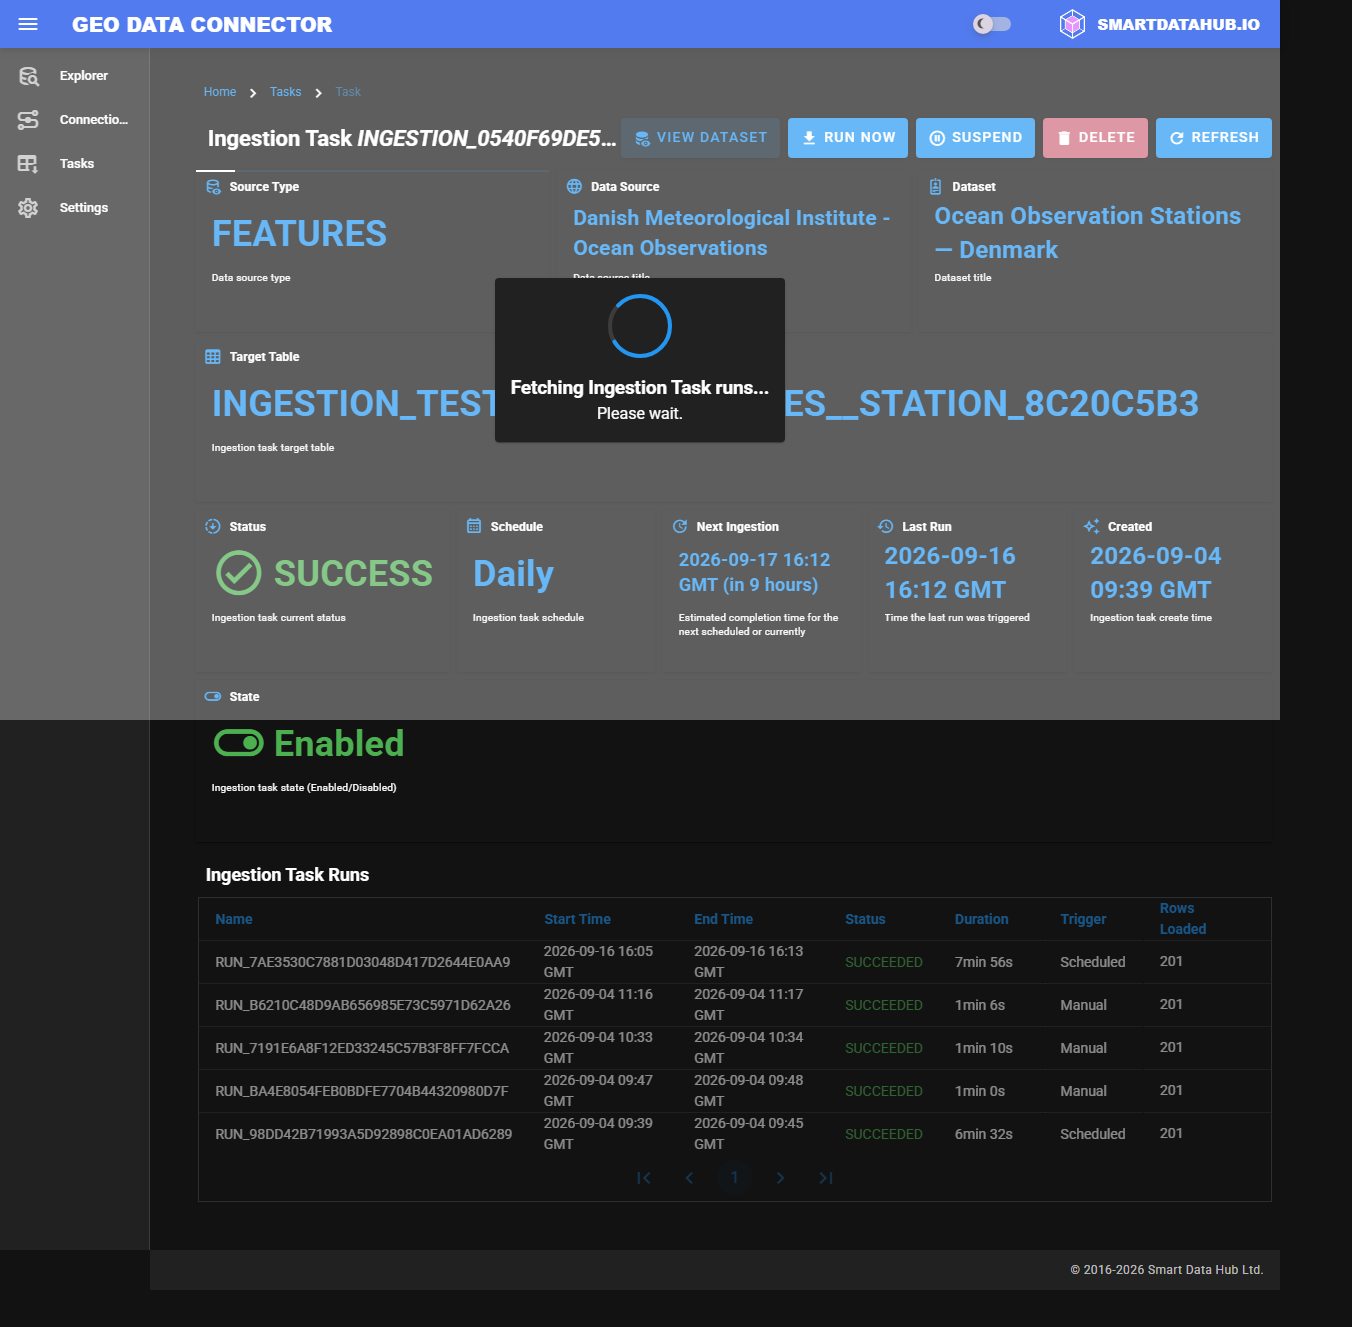
Task: Open the hamburger navigation menu
Action: (x=28, y=24)
